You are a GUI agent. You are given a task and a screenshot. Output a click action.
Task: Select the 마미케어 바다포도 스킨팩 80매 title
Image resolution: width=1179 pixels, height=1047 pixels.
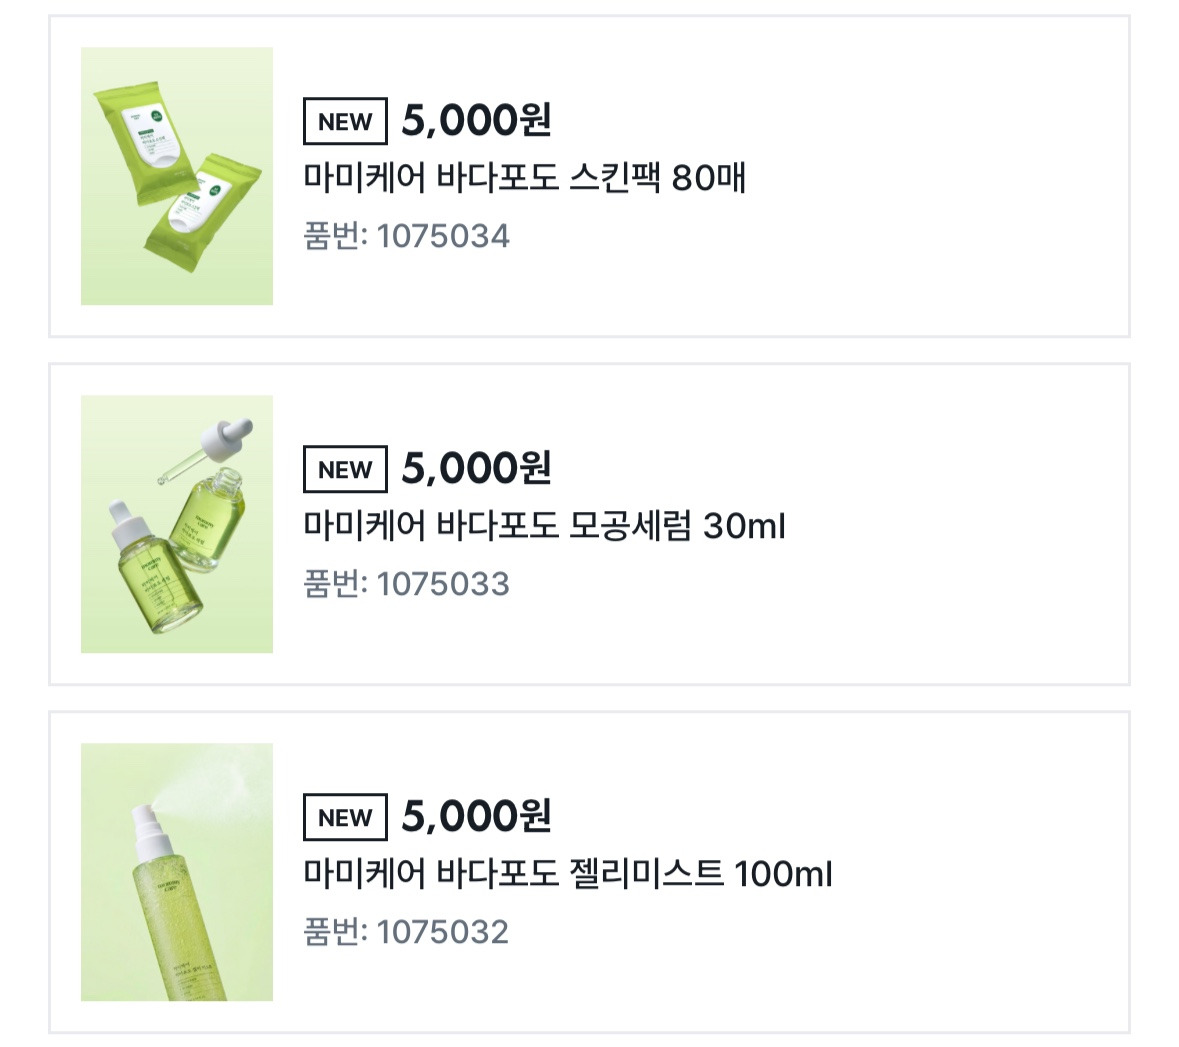[x=524, y=178]
